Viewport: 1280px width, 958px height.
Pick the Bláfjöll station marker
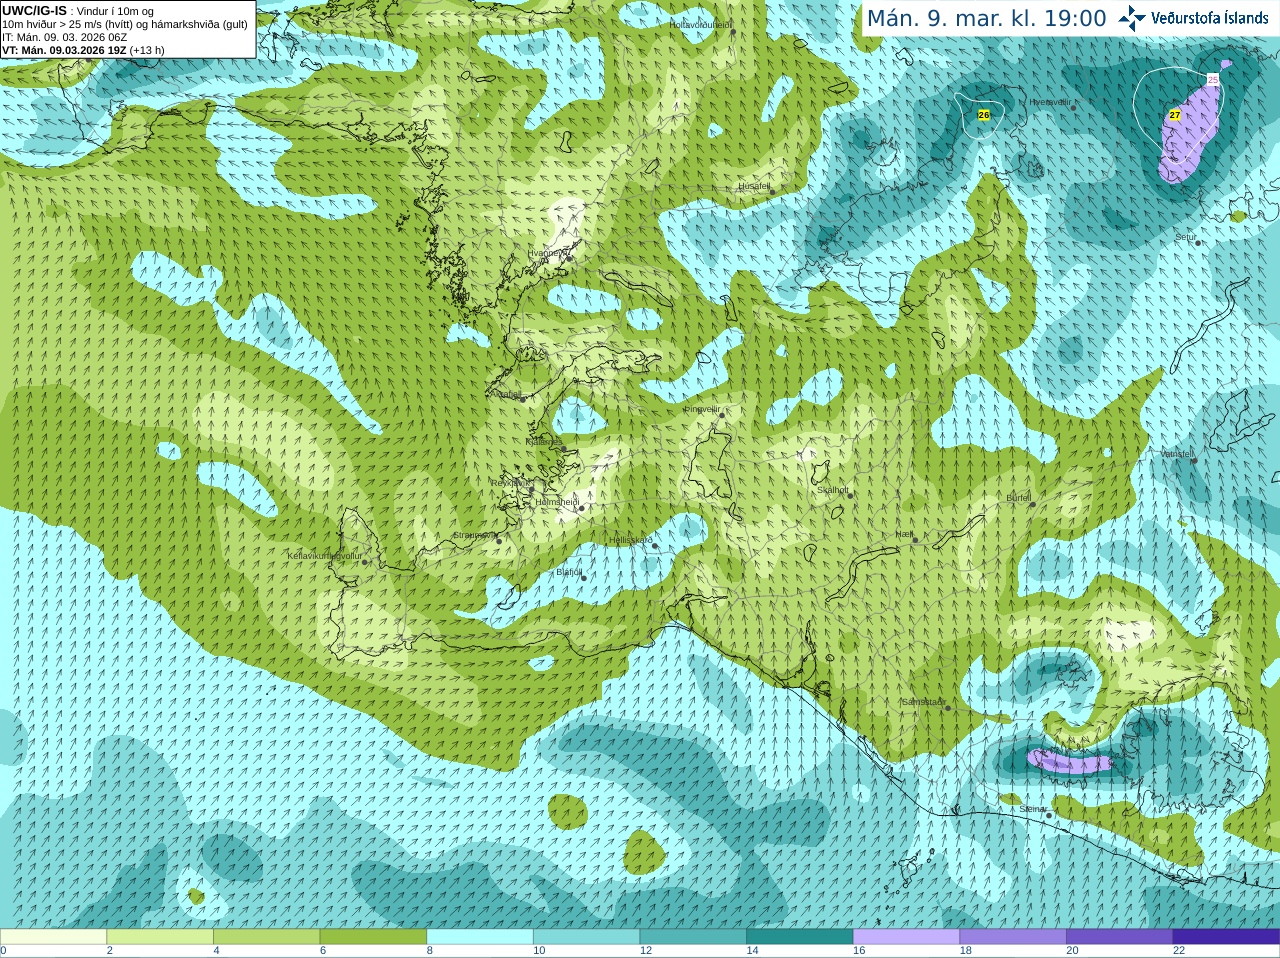coord(584,578)
